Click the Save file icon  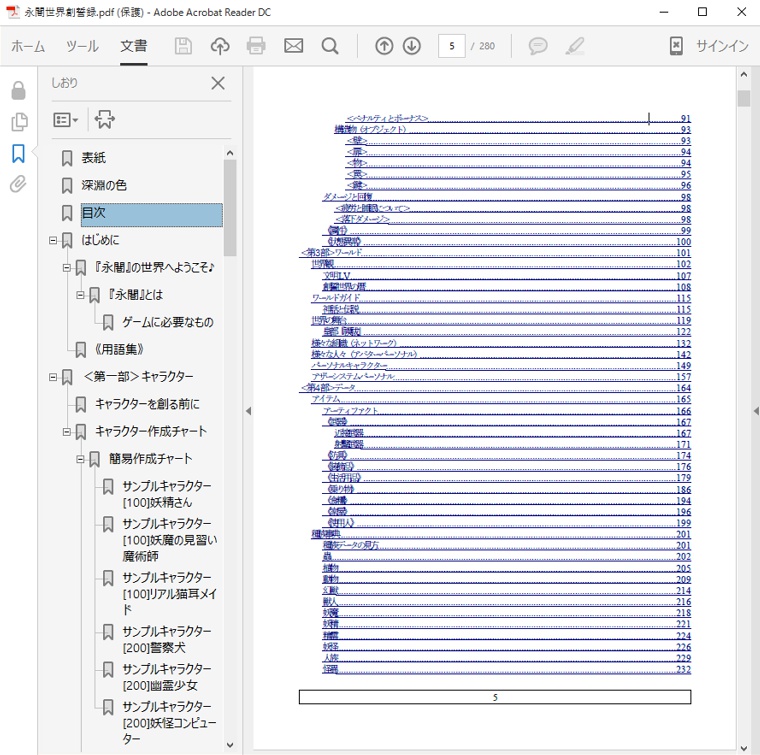click(x=183, y=46)
